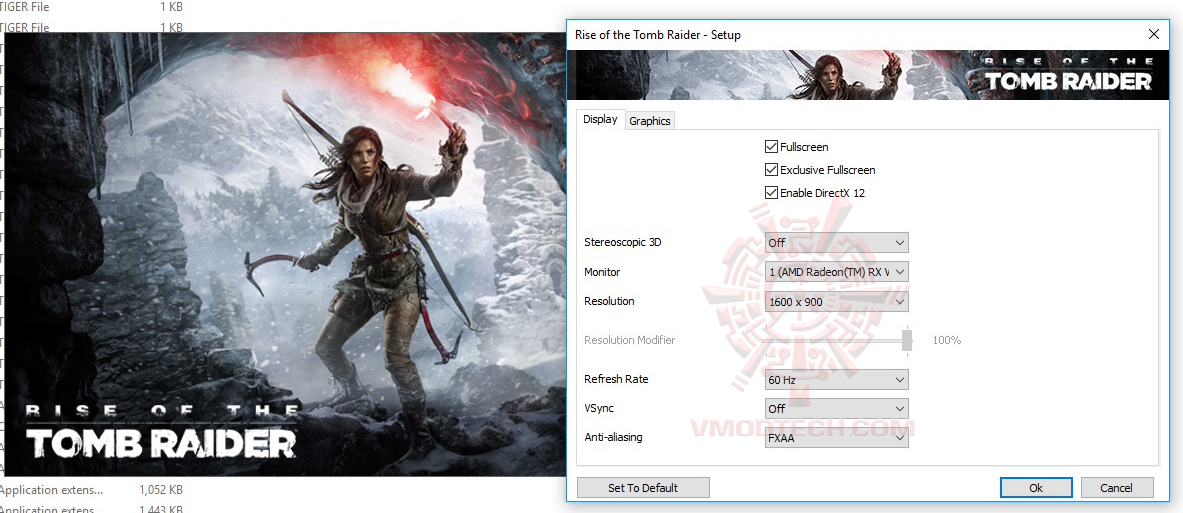The width and height of the screenshot is (1183, 513).
Task: Switch to the Graphics tab
Action: tap(650, 121)
